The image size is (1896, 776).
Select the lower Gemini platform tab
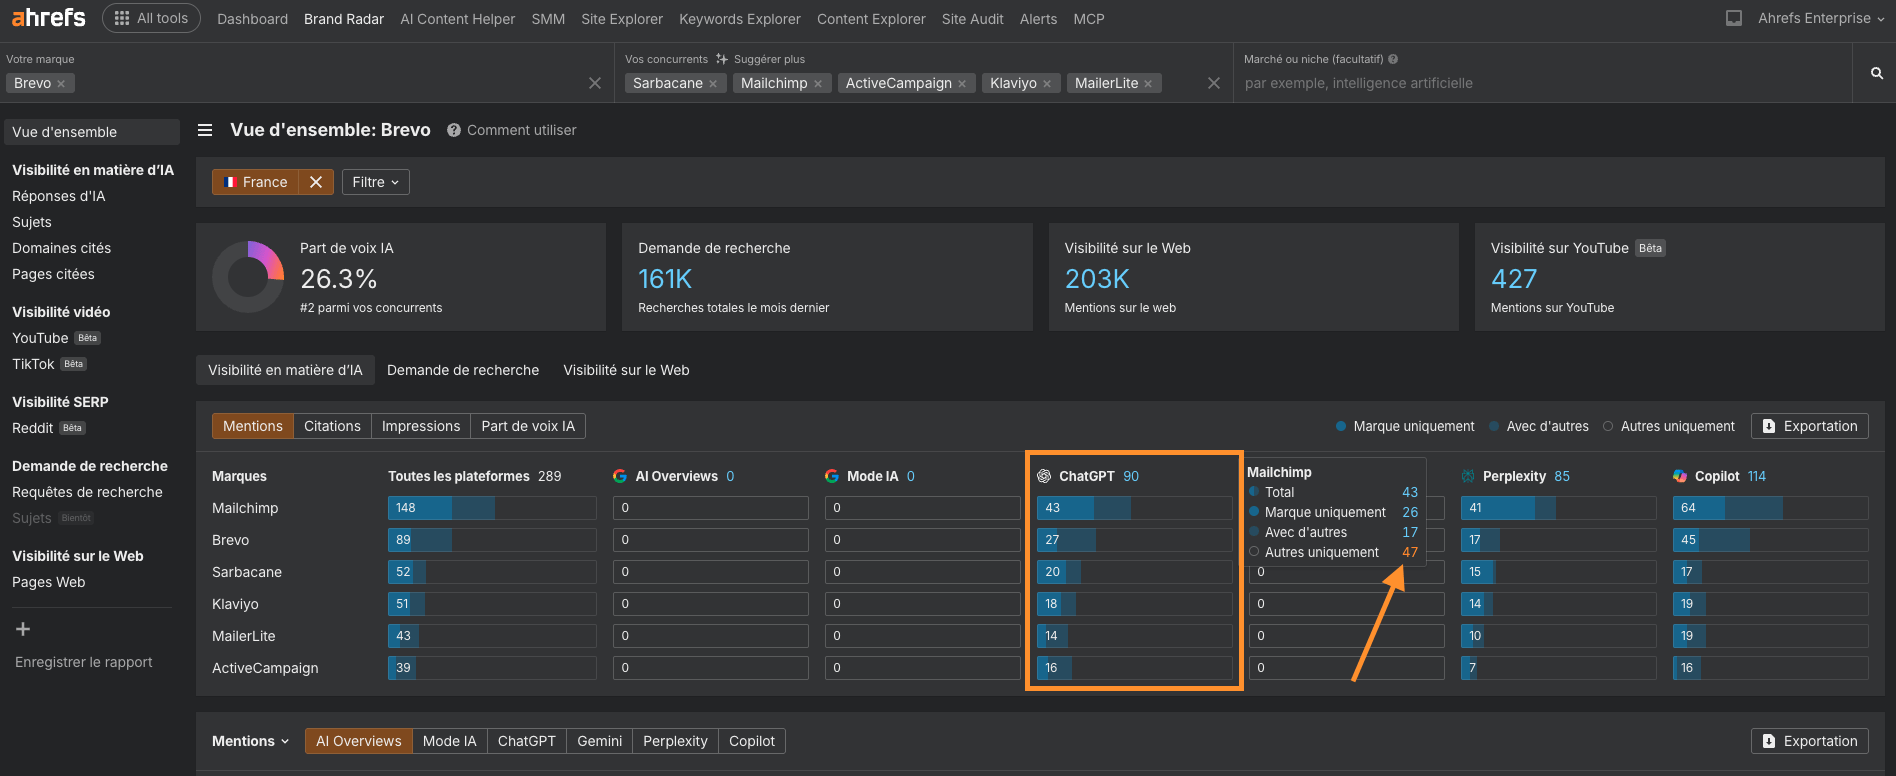[599, 741]
